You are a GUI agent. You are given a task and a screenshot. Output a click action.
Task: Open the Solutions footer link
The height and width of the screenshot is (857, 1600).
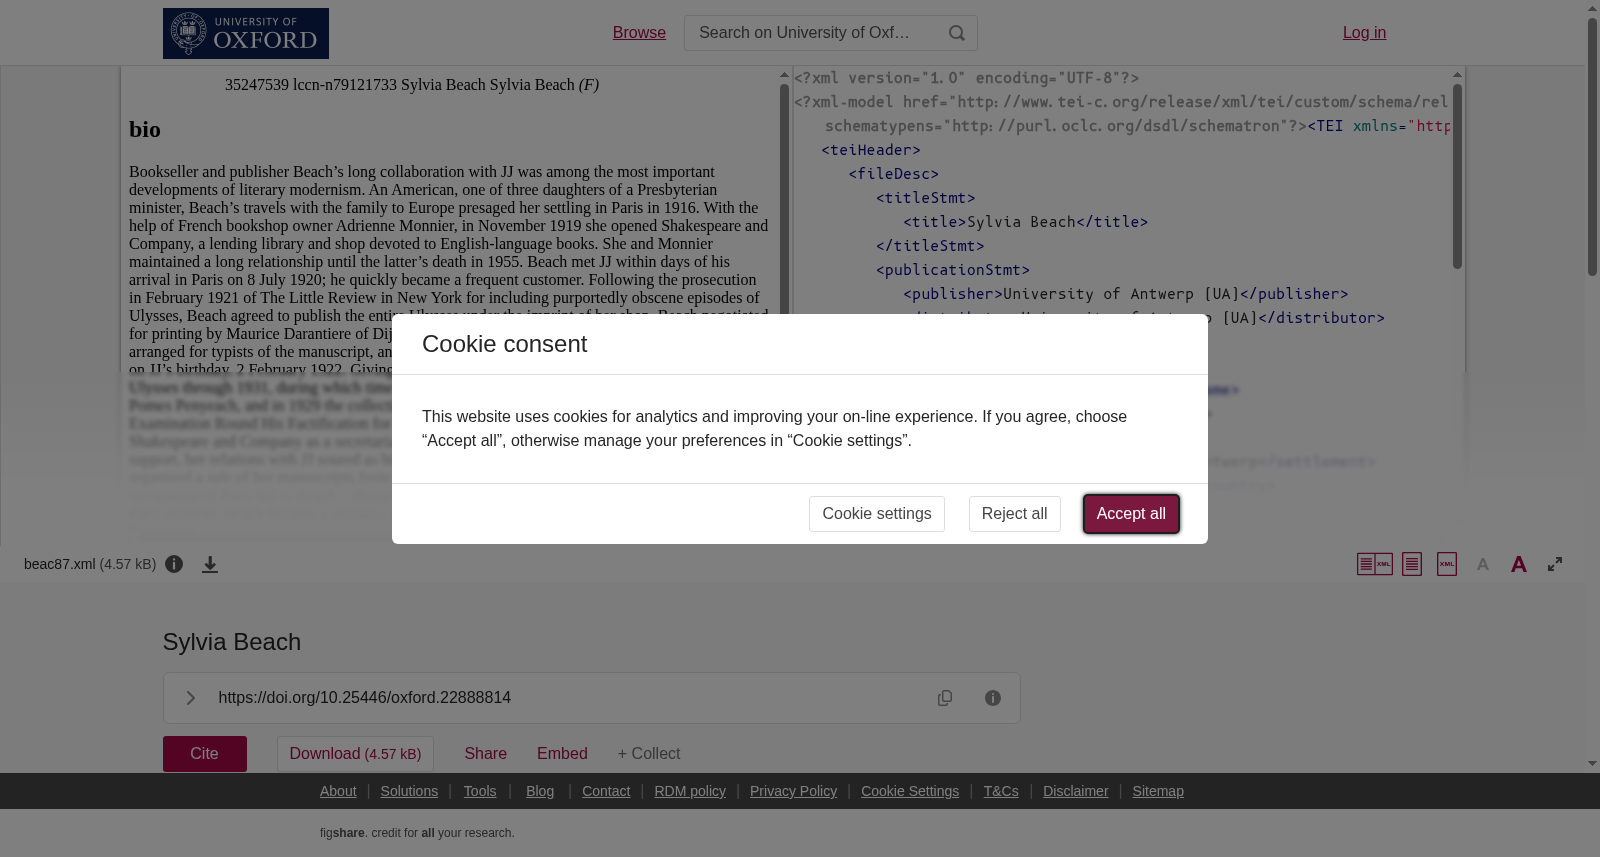pyautogui.click(x=409, y=791)
